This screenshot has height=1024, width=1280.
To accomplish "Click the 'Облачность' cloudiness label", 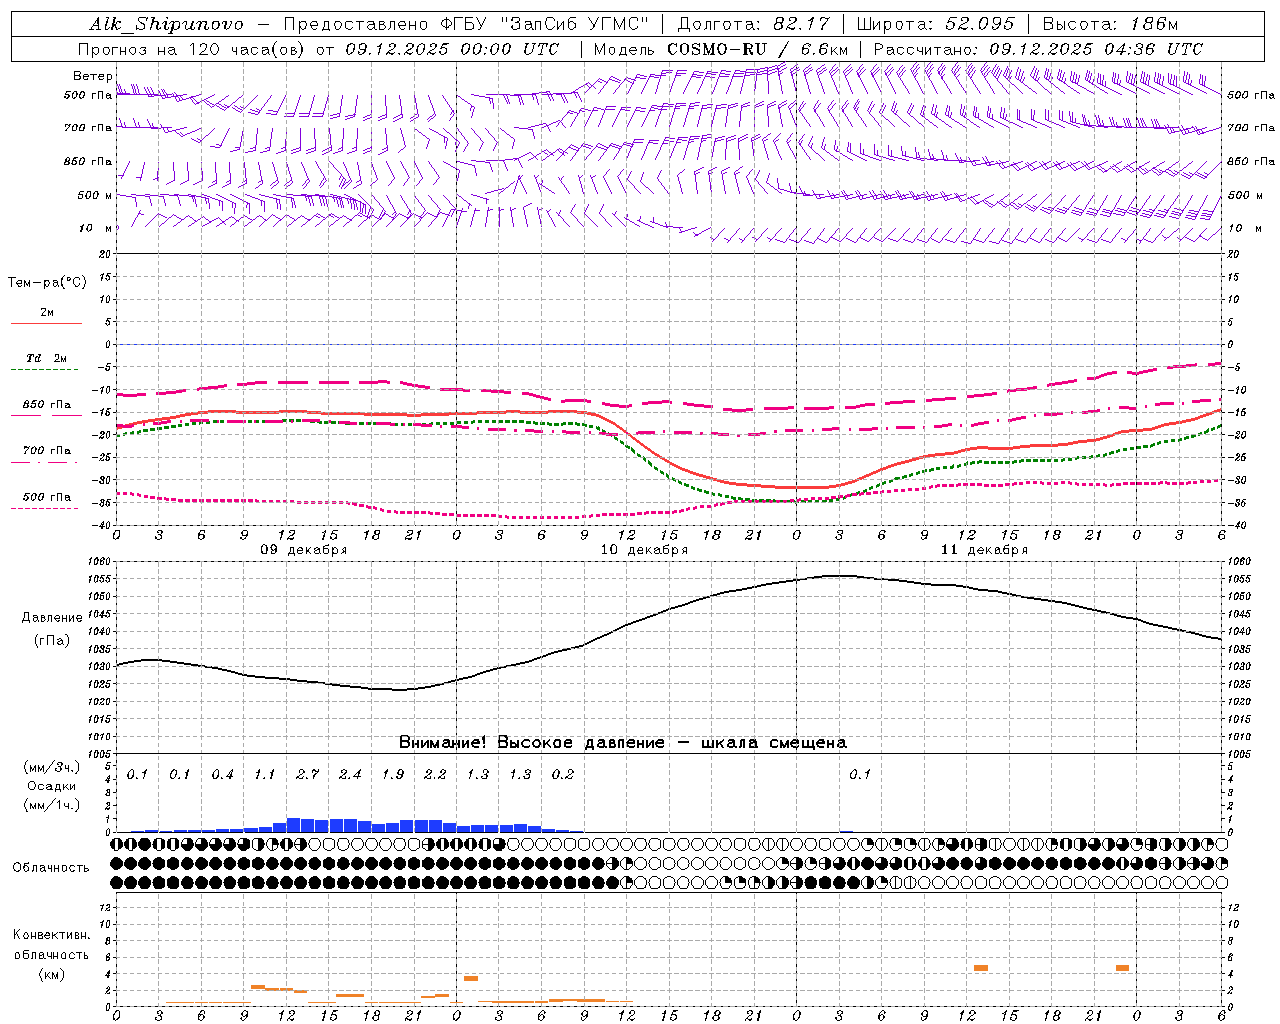I will point(51,868).
